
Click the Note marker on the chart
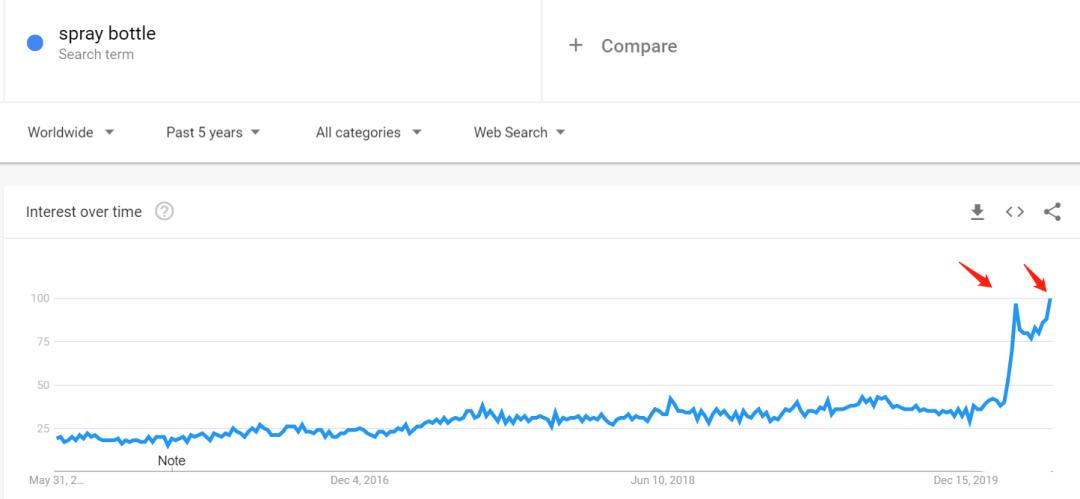(172, 461)
